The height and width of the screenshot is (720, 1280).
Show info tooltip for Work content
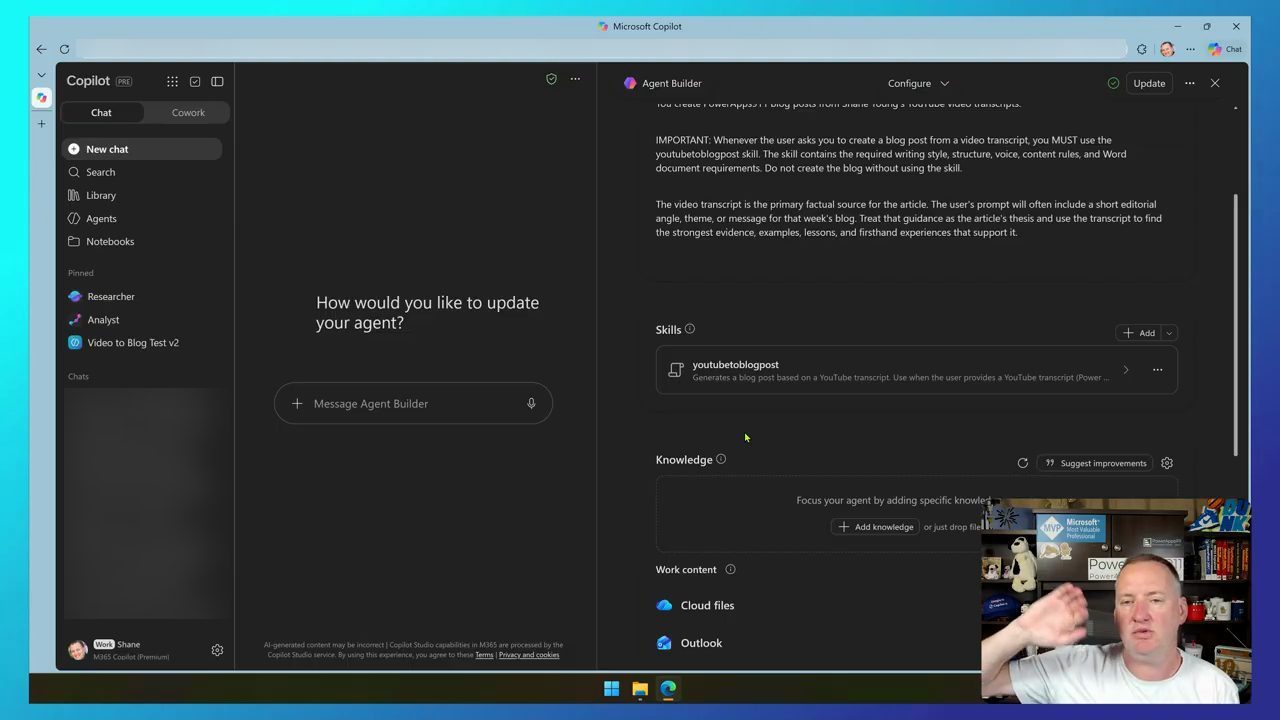730,569
